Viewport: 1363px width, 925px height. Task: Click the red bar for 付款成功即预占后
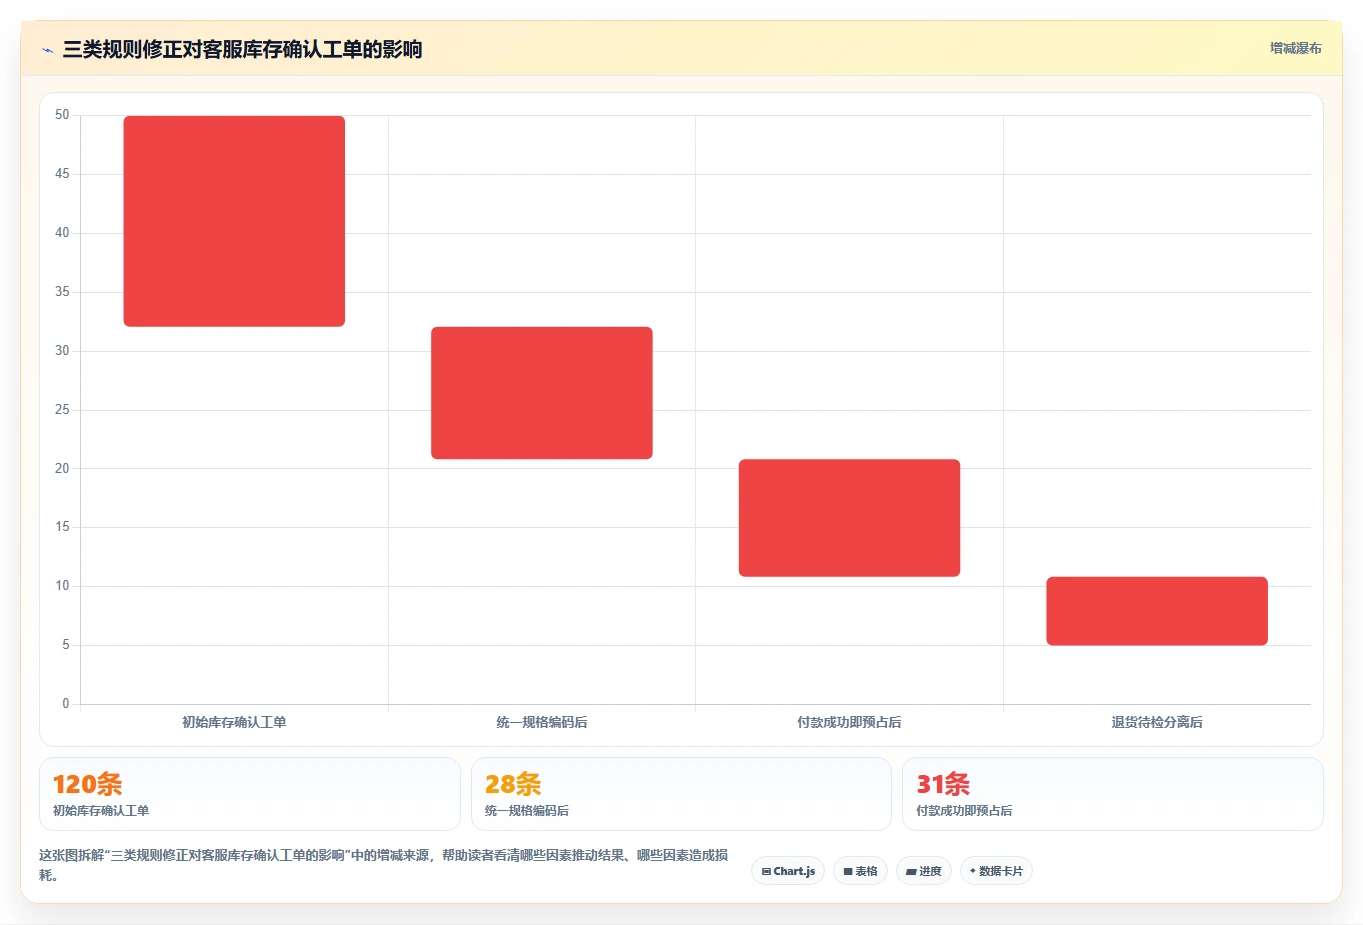[x=849, y=518]
